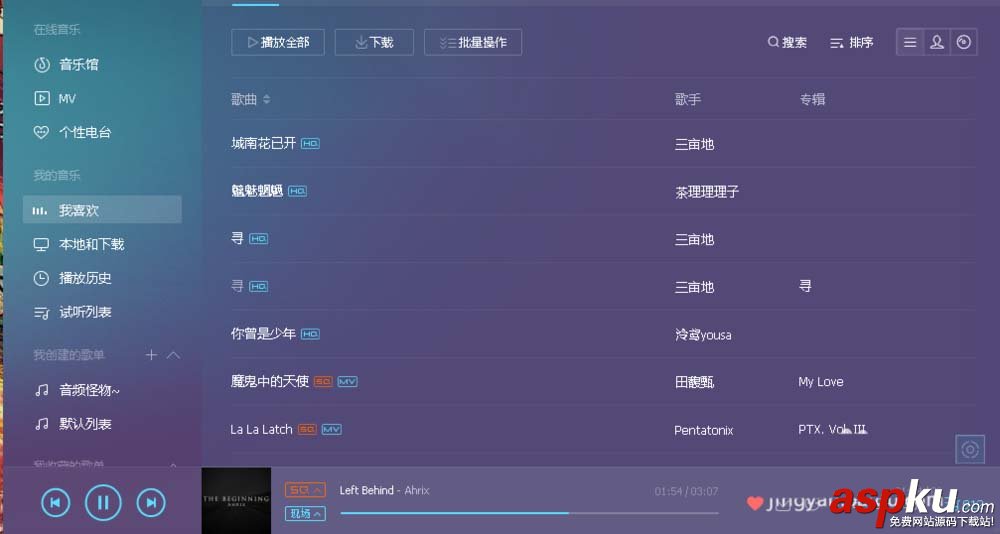Skip to next track in player
This screenshot has width=1000, height=534.
tap(151, 503)
